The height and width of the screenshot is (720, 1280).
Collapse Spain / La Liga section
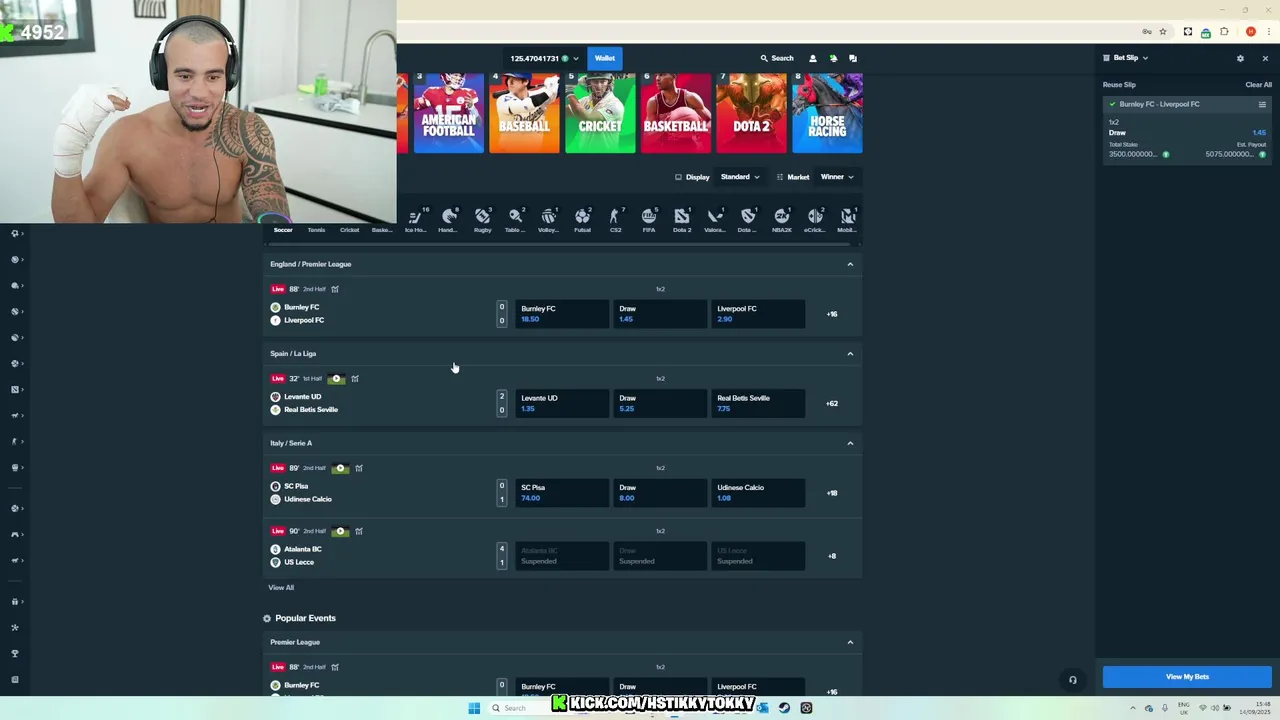coord(850,353)
